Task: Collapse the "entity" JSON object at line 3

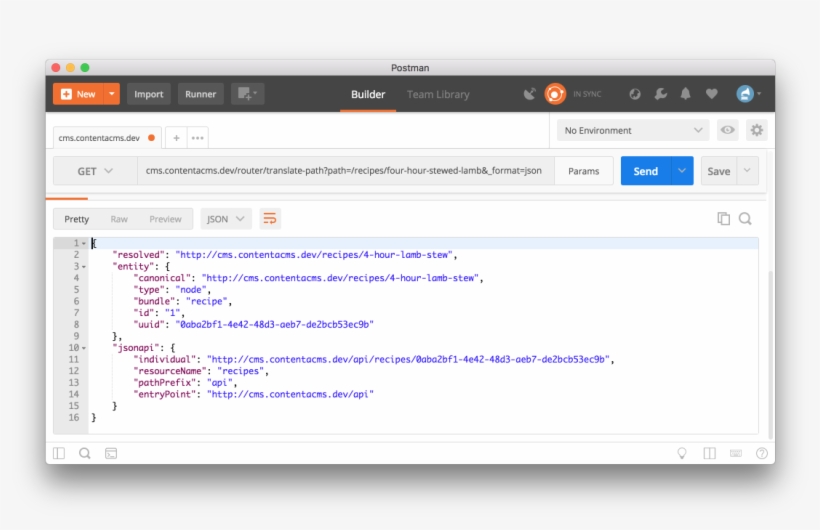Action: point(84,266)
